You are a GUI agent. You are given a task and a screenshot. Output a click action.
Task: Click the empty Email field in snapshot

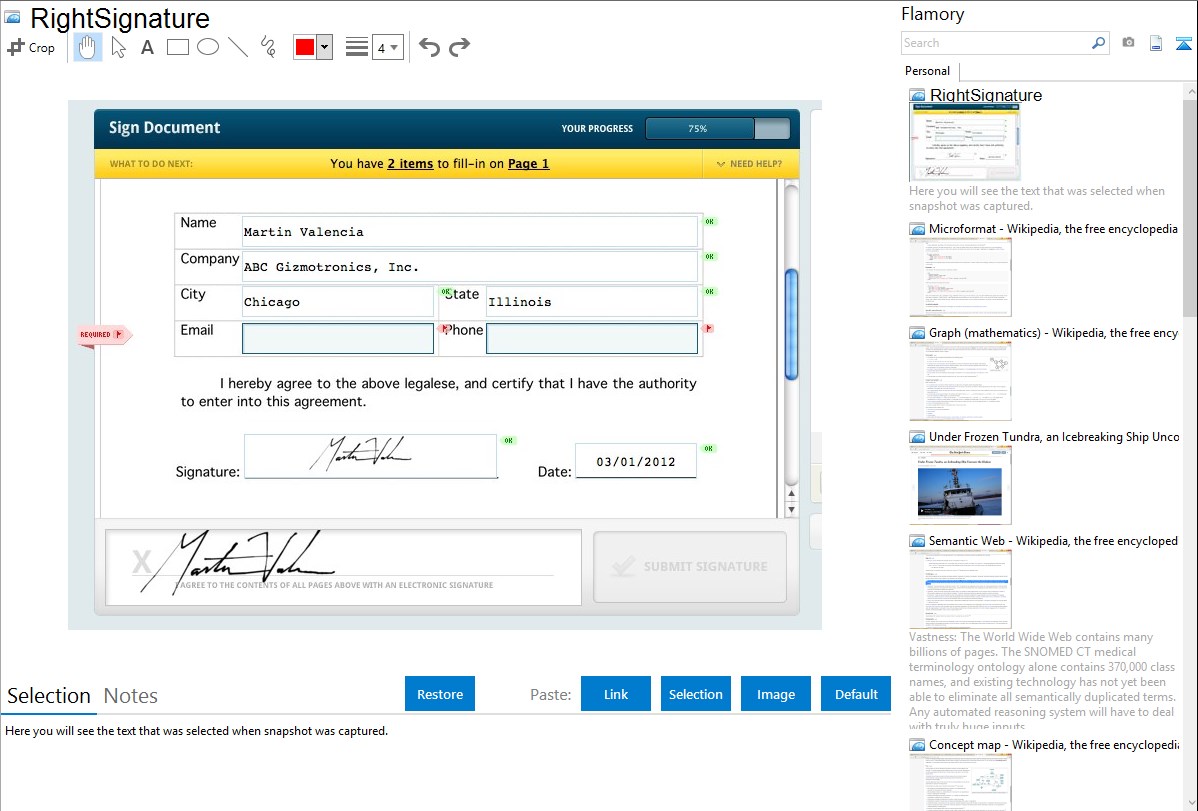(x=338, y=338)
